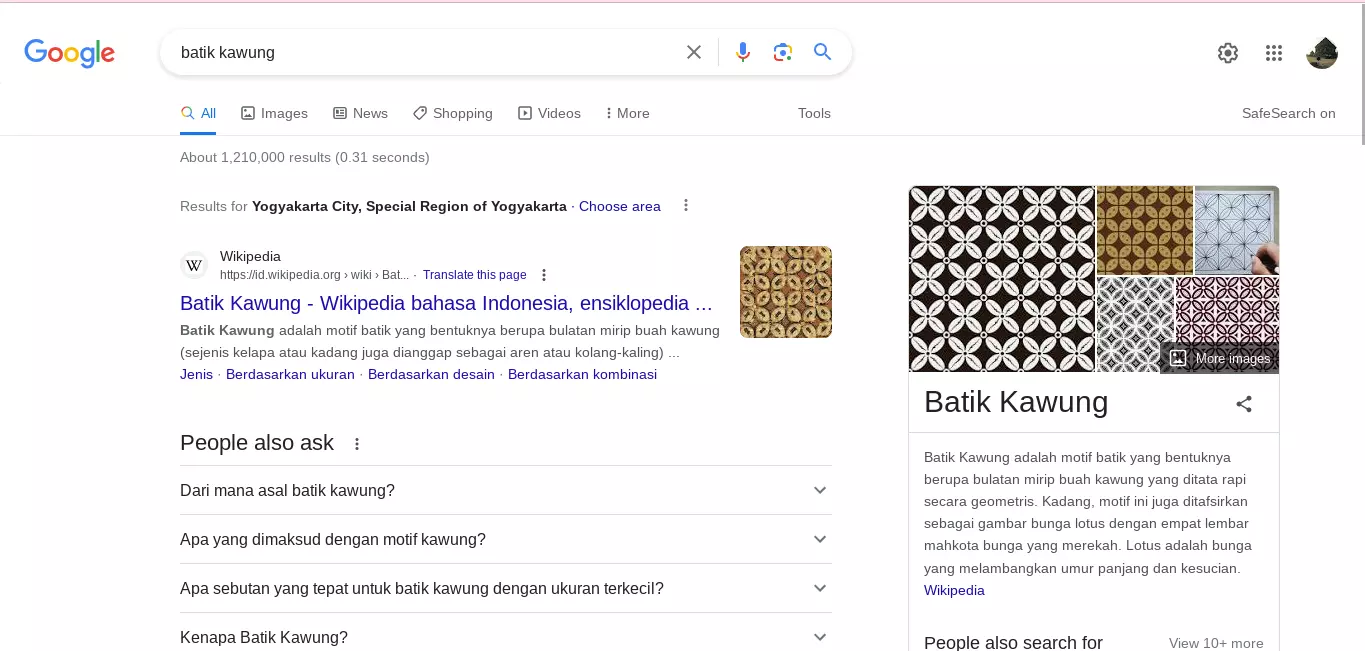Open the brown gold kawung panel image

tap(1144, 229)
